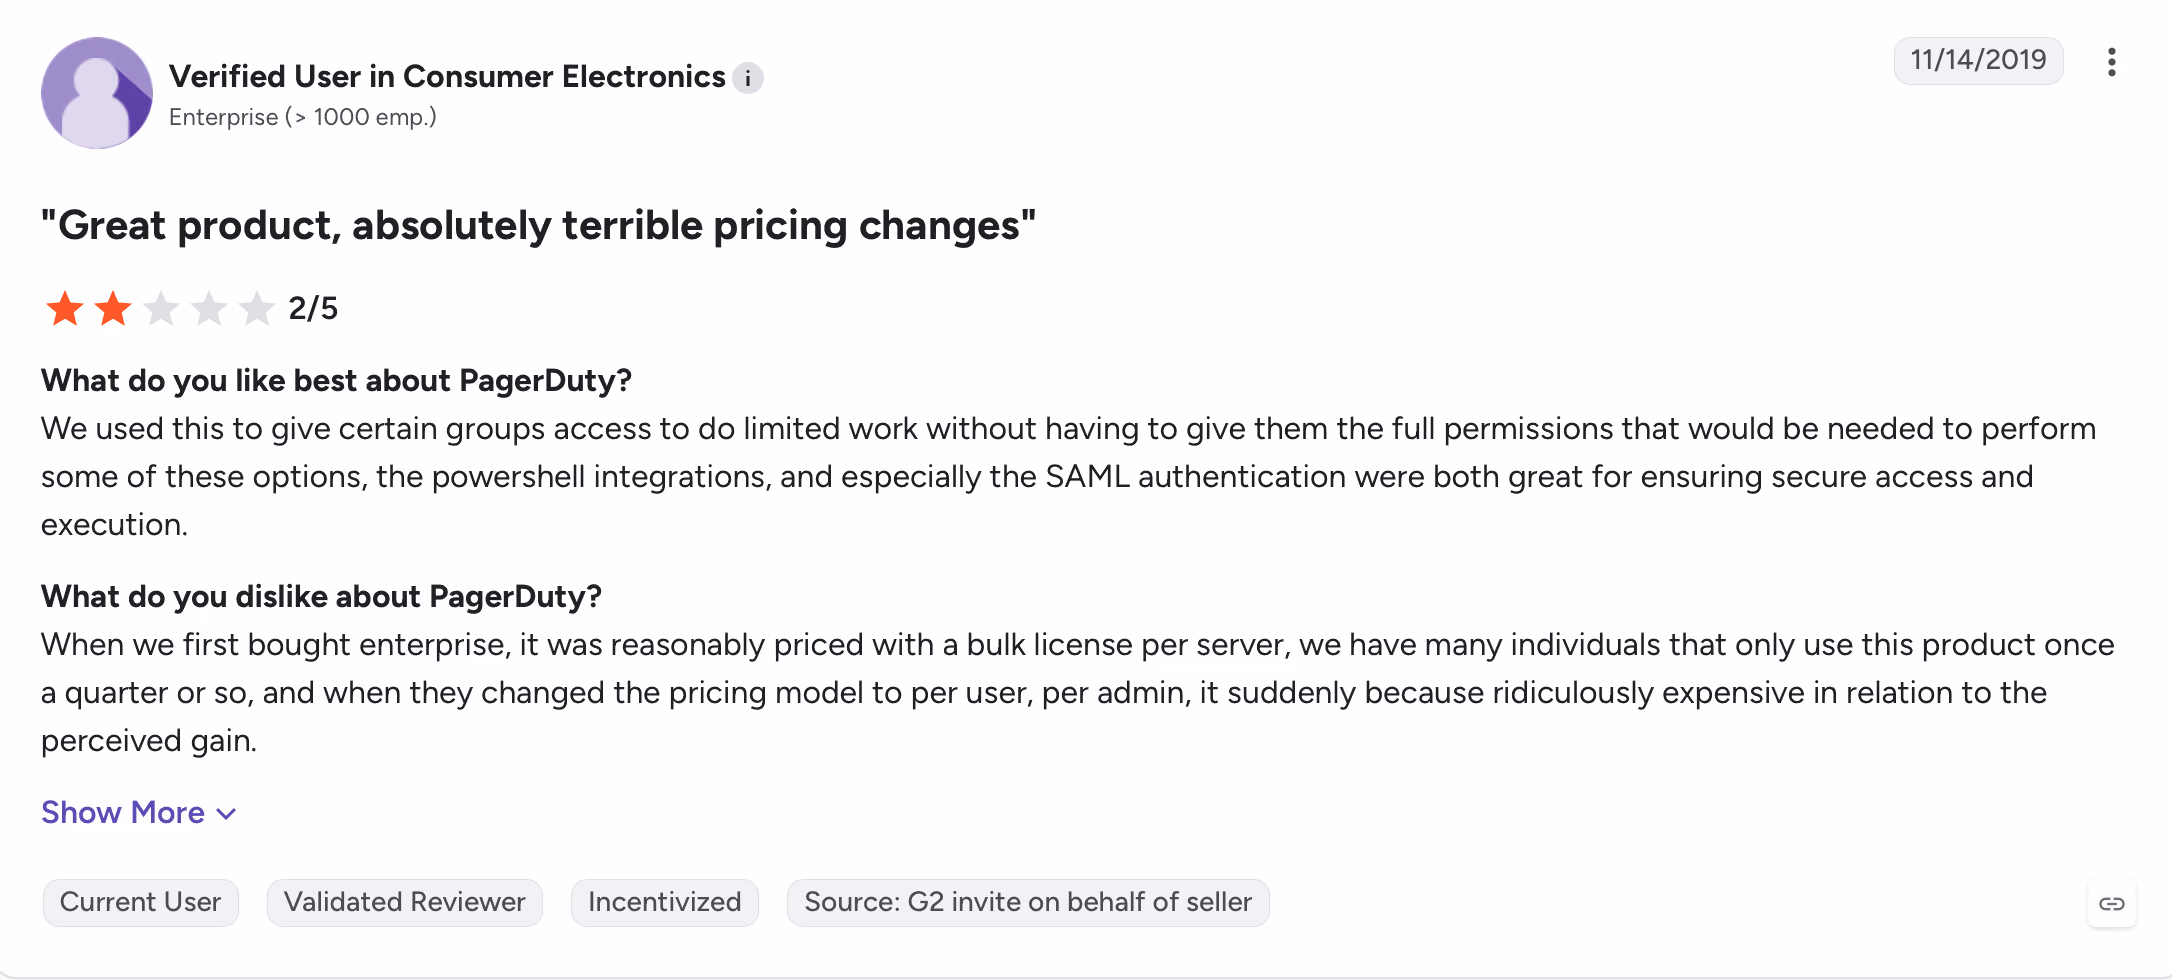This screenshot has height=980, width=2172.
Task: Click Source: G2 invite on behalf tag
Action: pos(1028,903)
